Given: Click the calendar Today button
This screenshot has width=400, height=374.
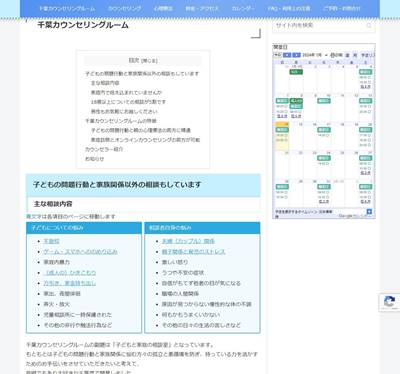Looking at the screenshot, I should pos(277,55).
